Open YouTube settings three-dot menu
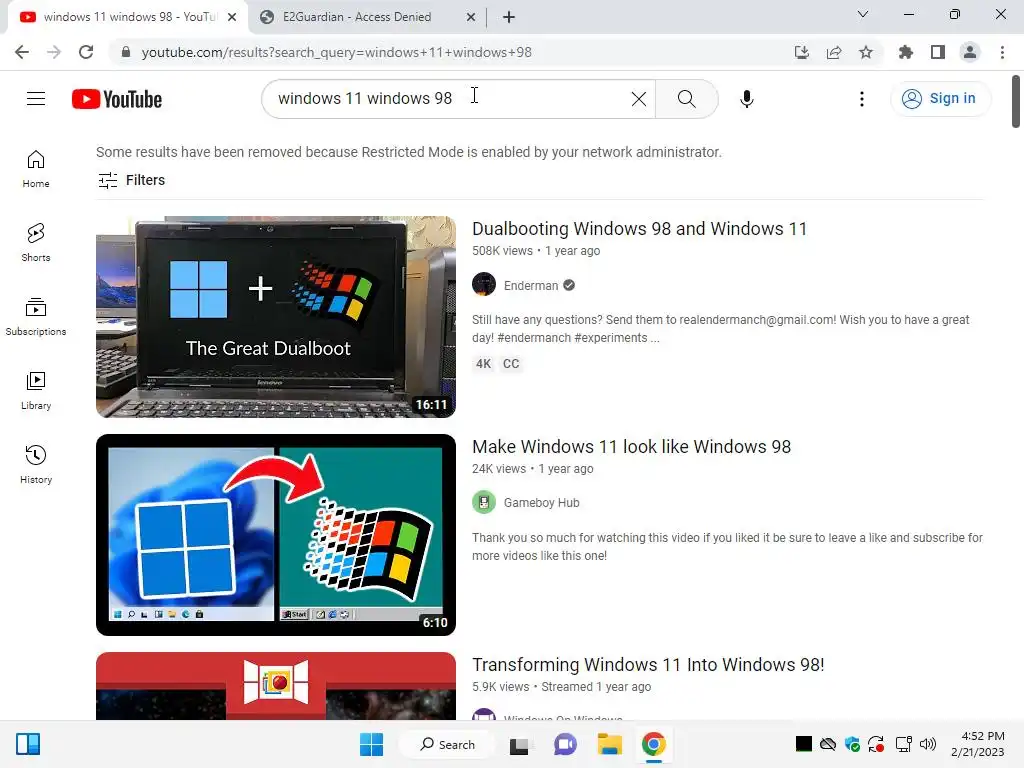The width and height of the screenshot is (1024, 768). pos(862,99)
